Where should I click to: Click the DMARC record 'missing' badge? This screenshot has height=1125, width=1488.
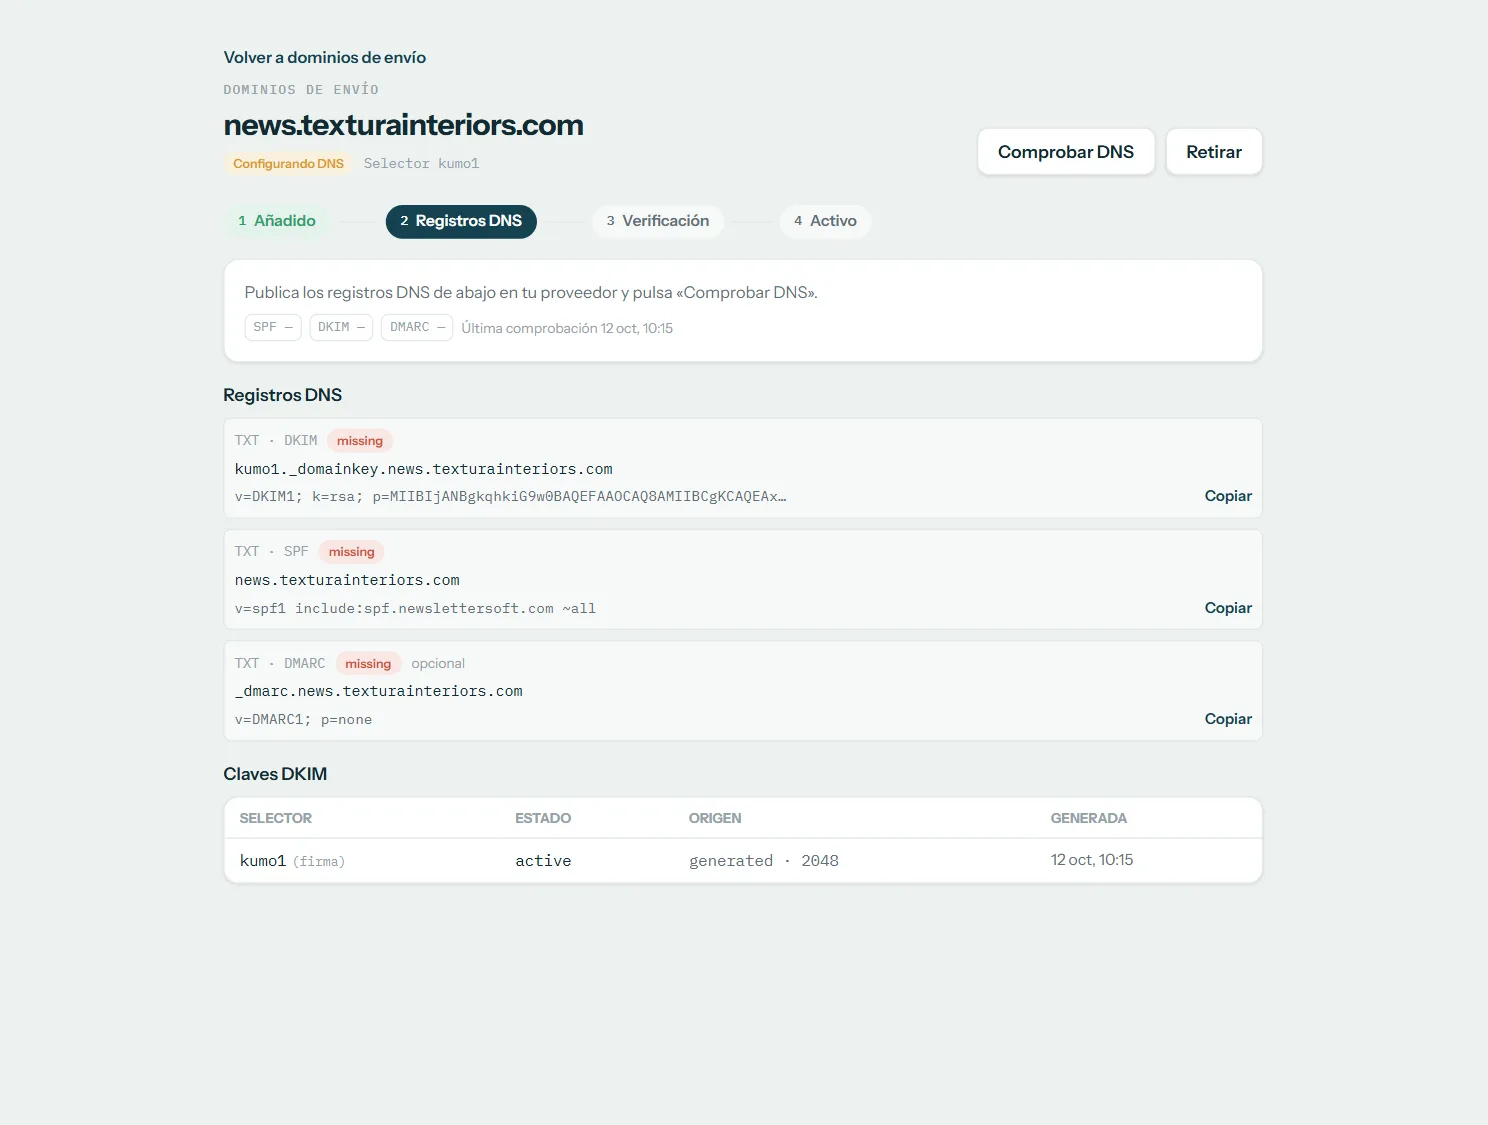tap(368, 664)
